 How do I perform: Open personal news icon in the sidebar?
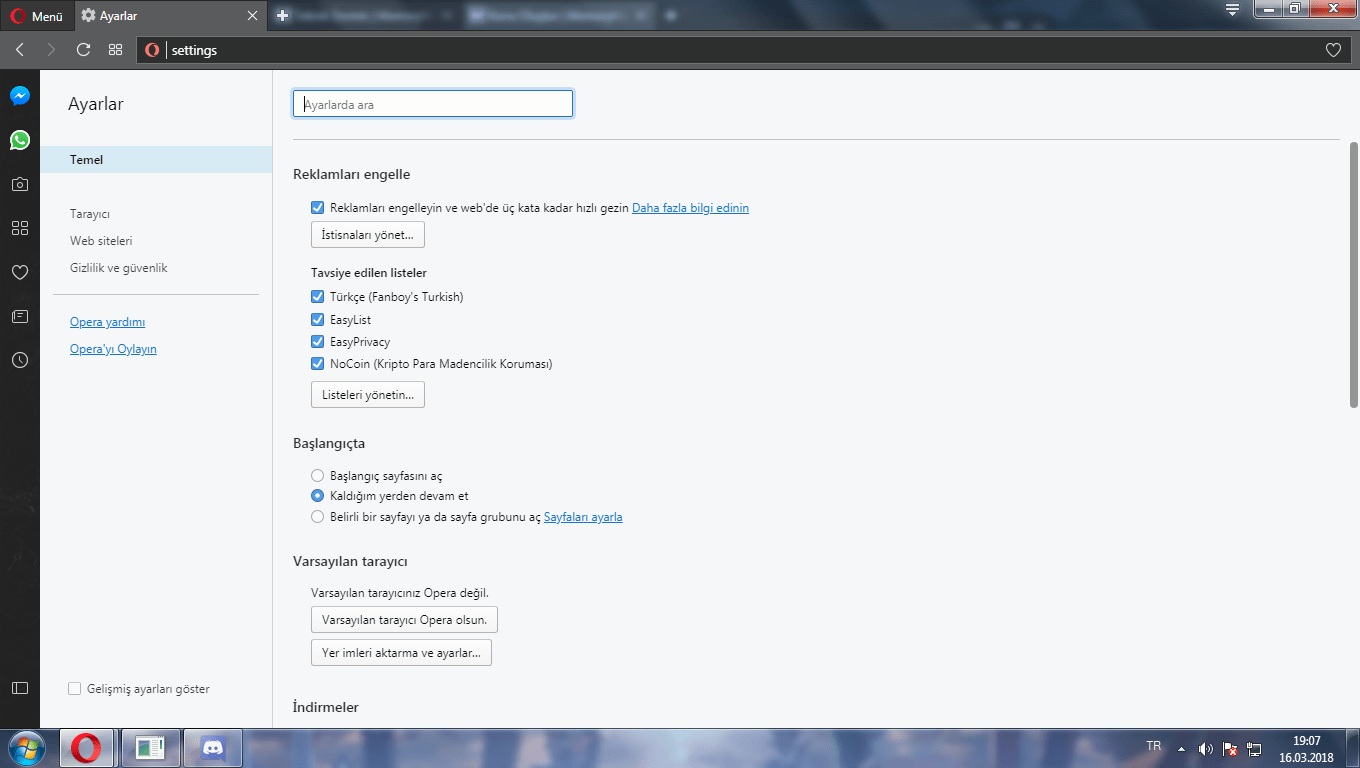[20, 316]
